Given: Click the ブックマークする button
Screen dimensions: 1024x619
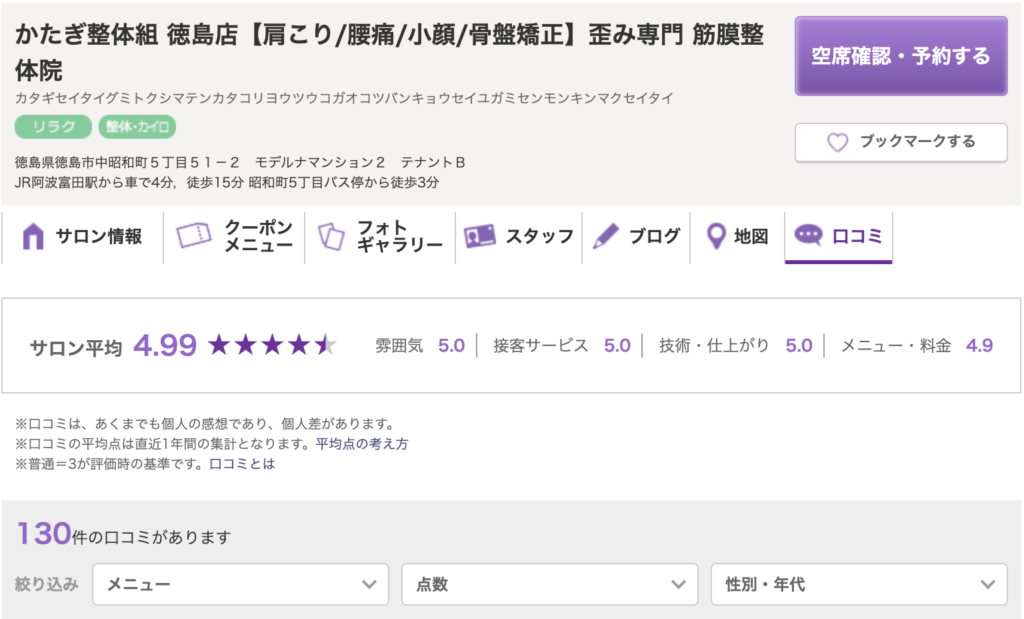Looking at the screenshot, I should coord(901,142).
